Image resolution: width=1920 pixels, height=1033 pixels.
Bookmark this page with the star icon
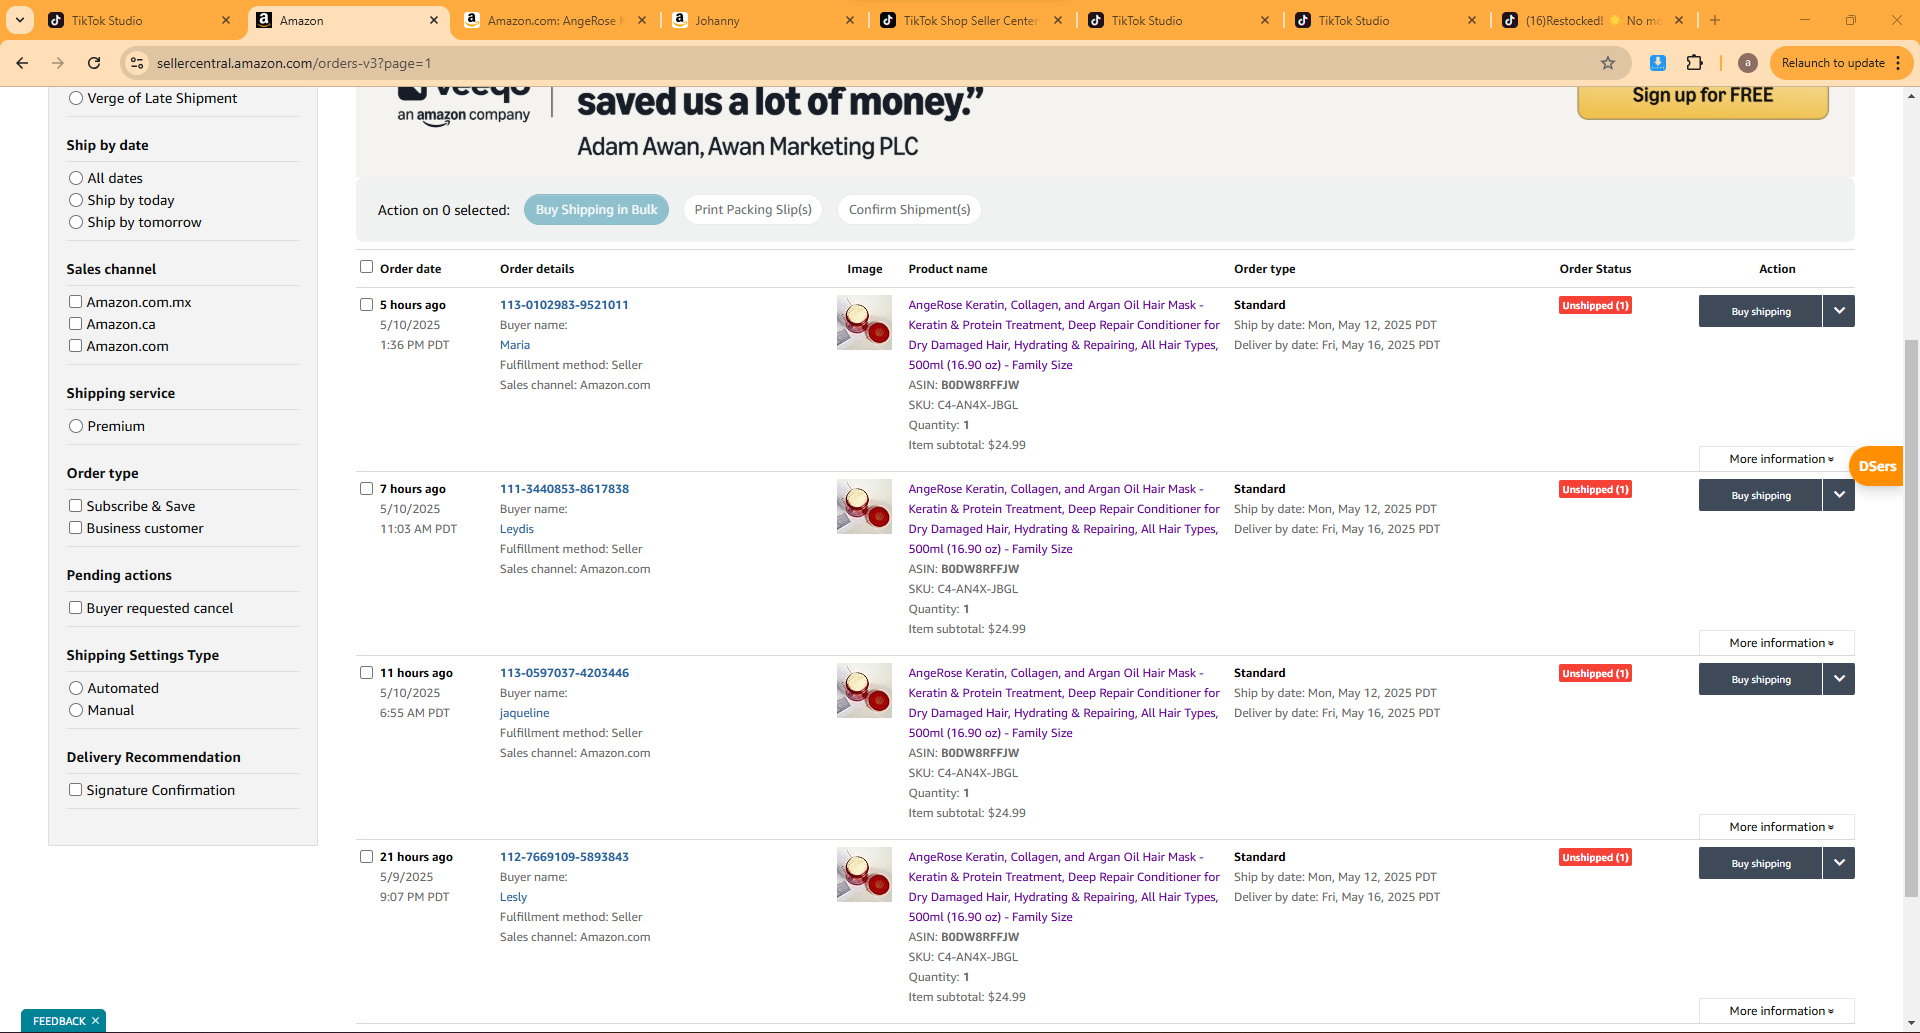[x=1608, y=63]
